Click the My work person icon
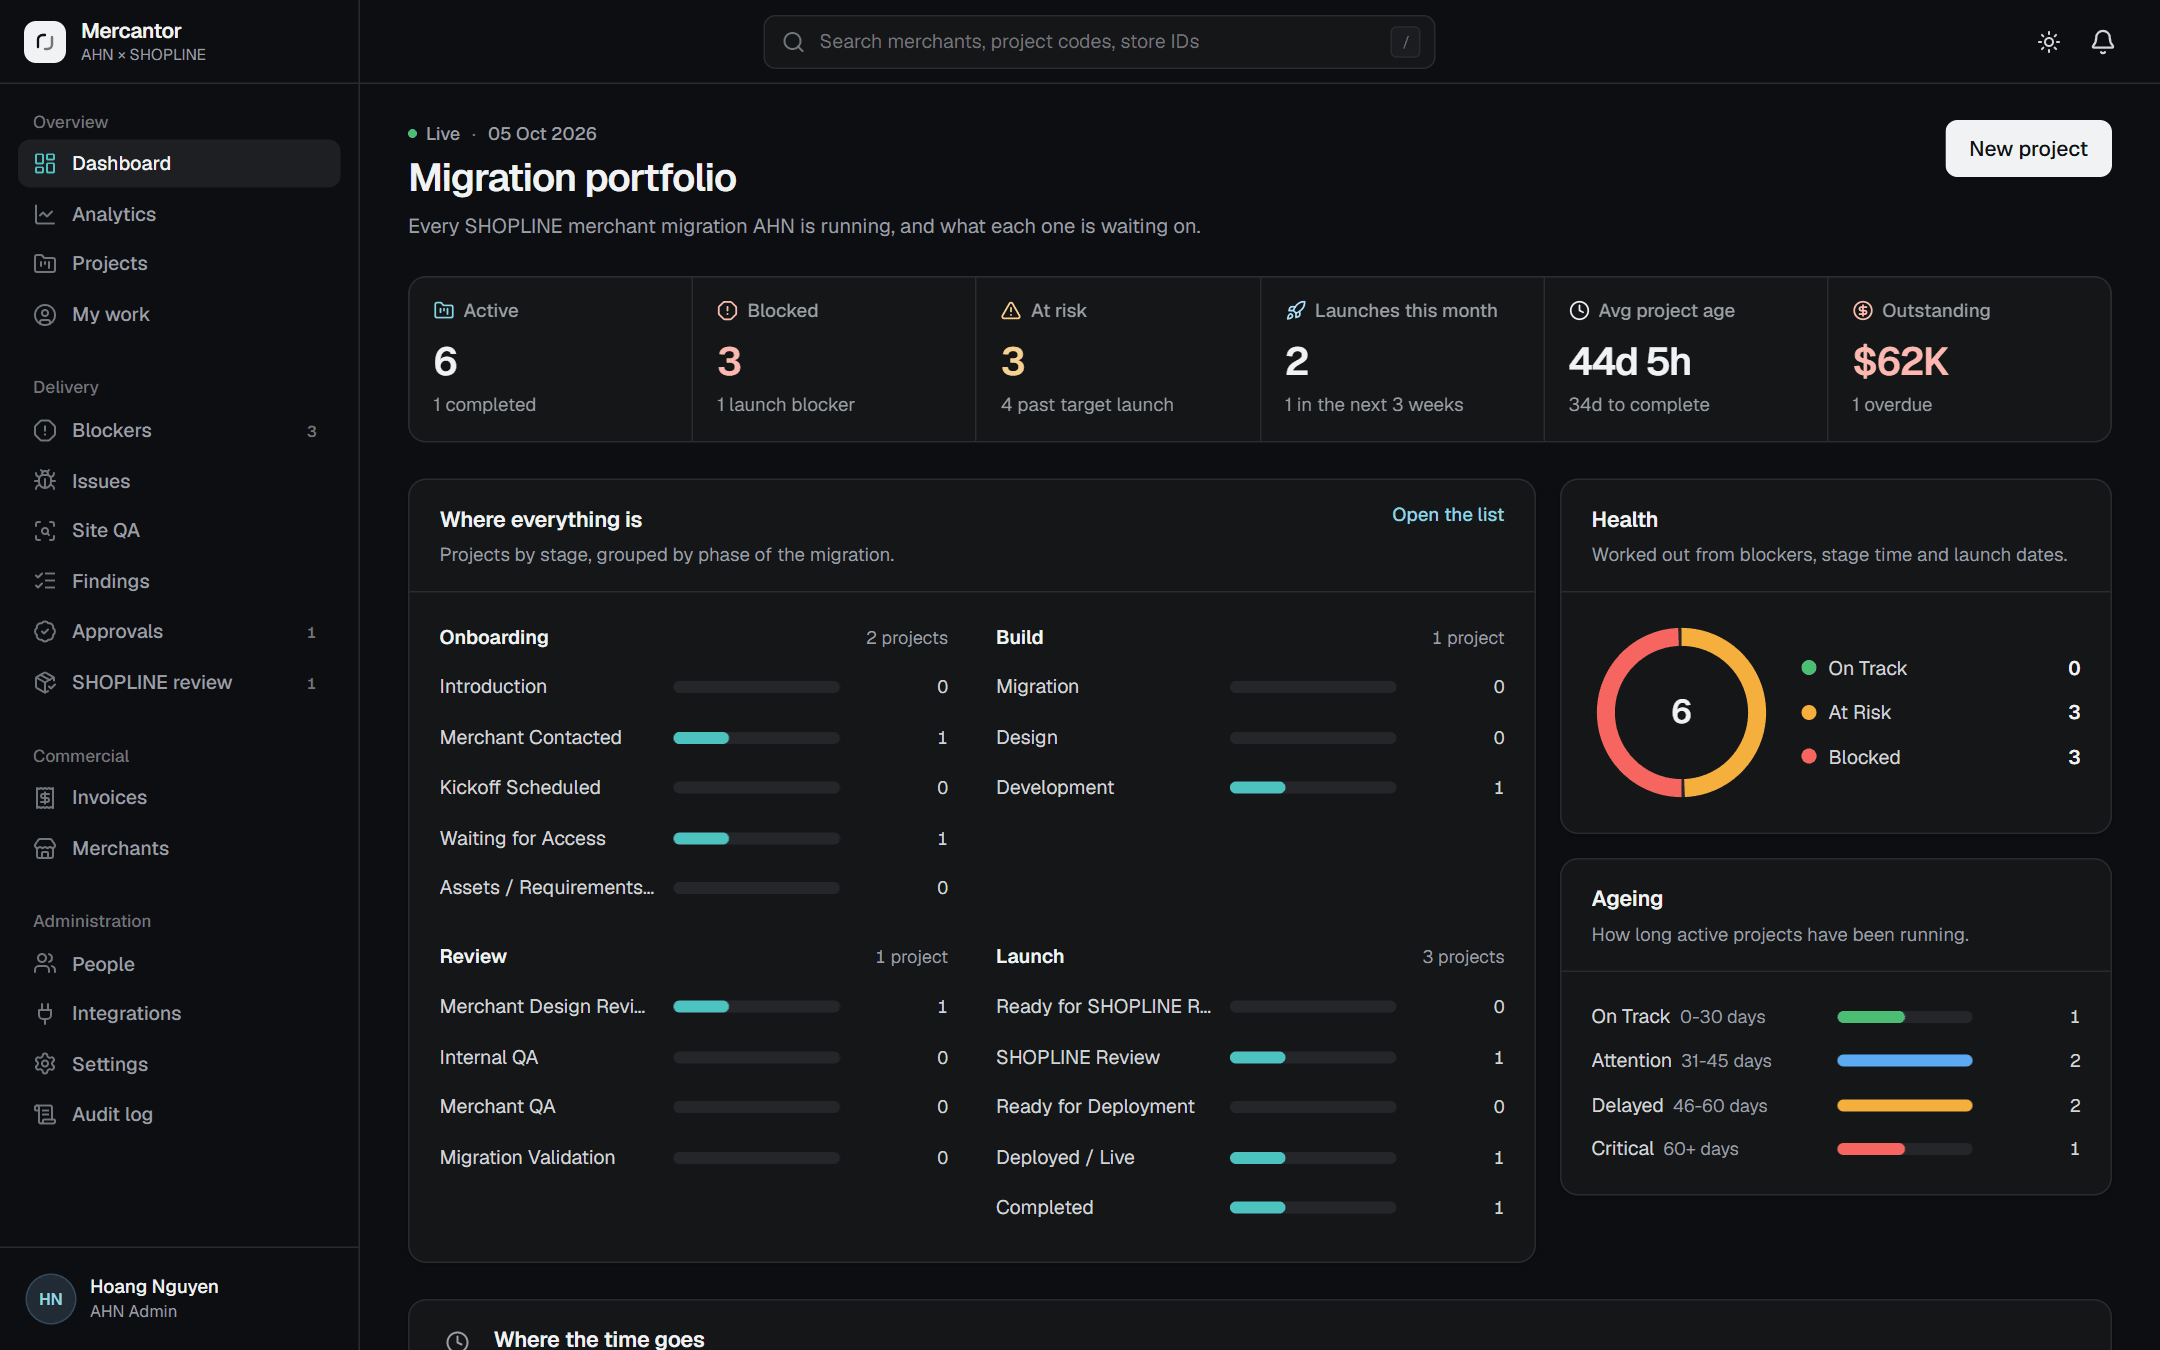The image size is (2160, 1350). [45, 314]
